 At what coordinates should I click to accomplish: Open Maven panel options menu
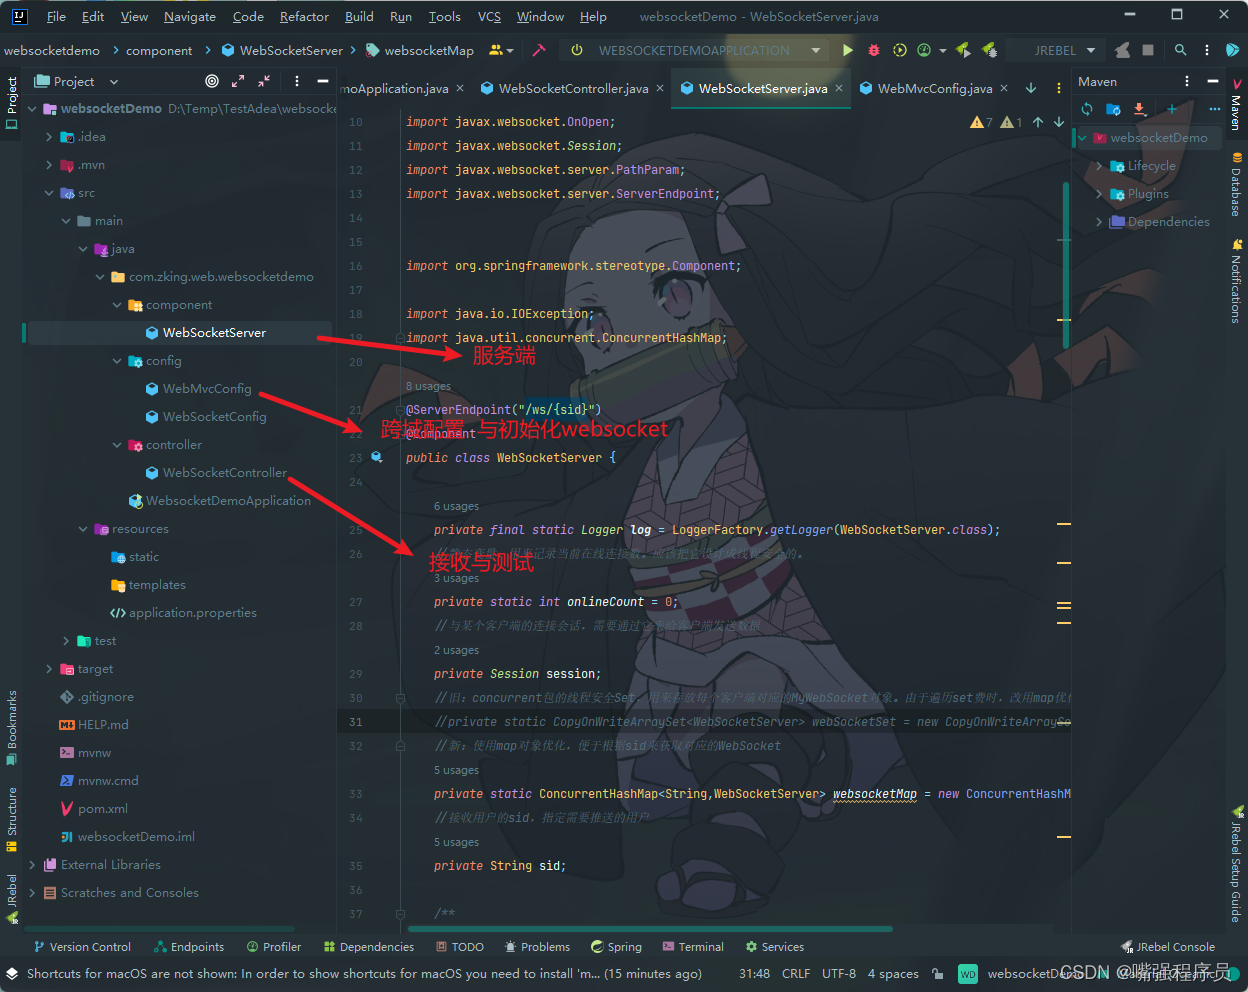[1187, 81]
